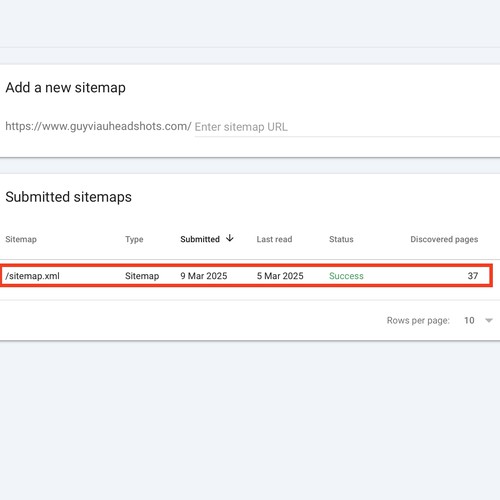500x500 pixels.
Task: Click the Success status text
Action: 346,276
